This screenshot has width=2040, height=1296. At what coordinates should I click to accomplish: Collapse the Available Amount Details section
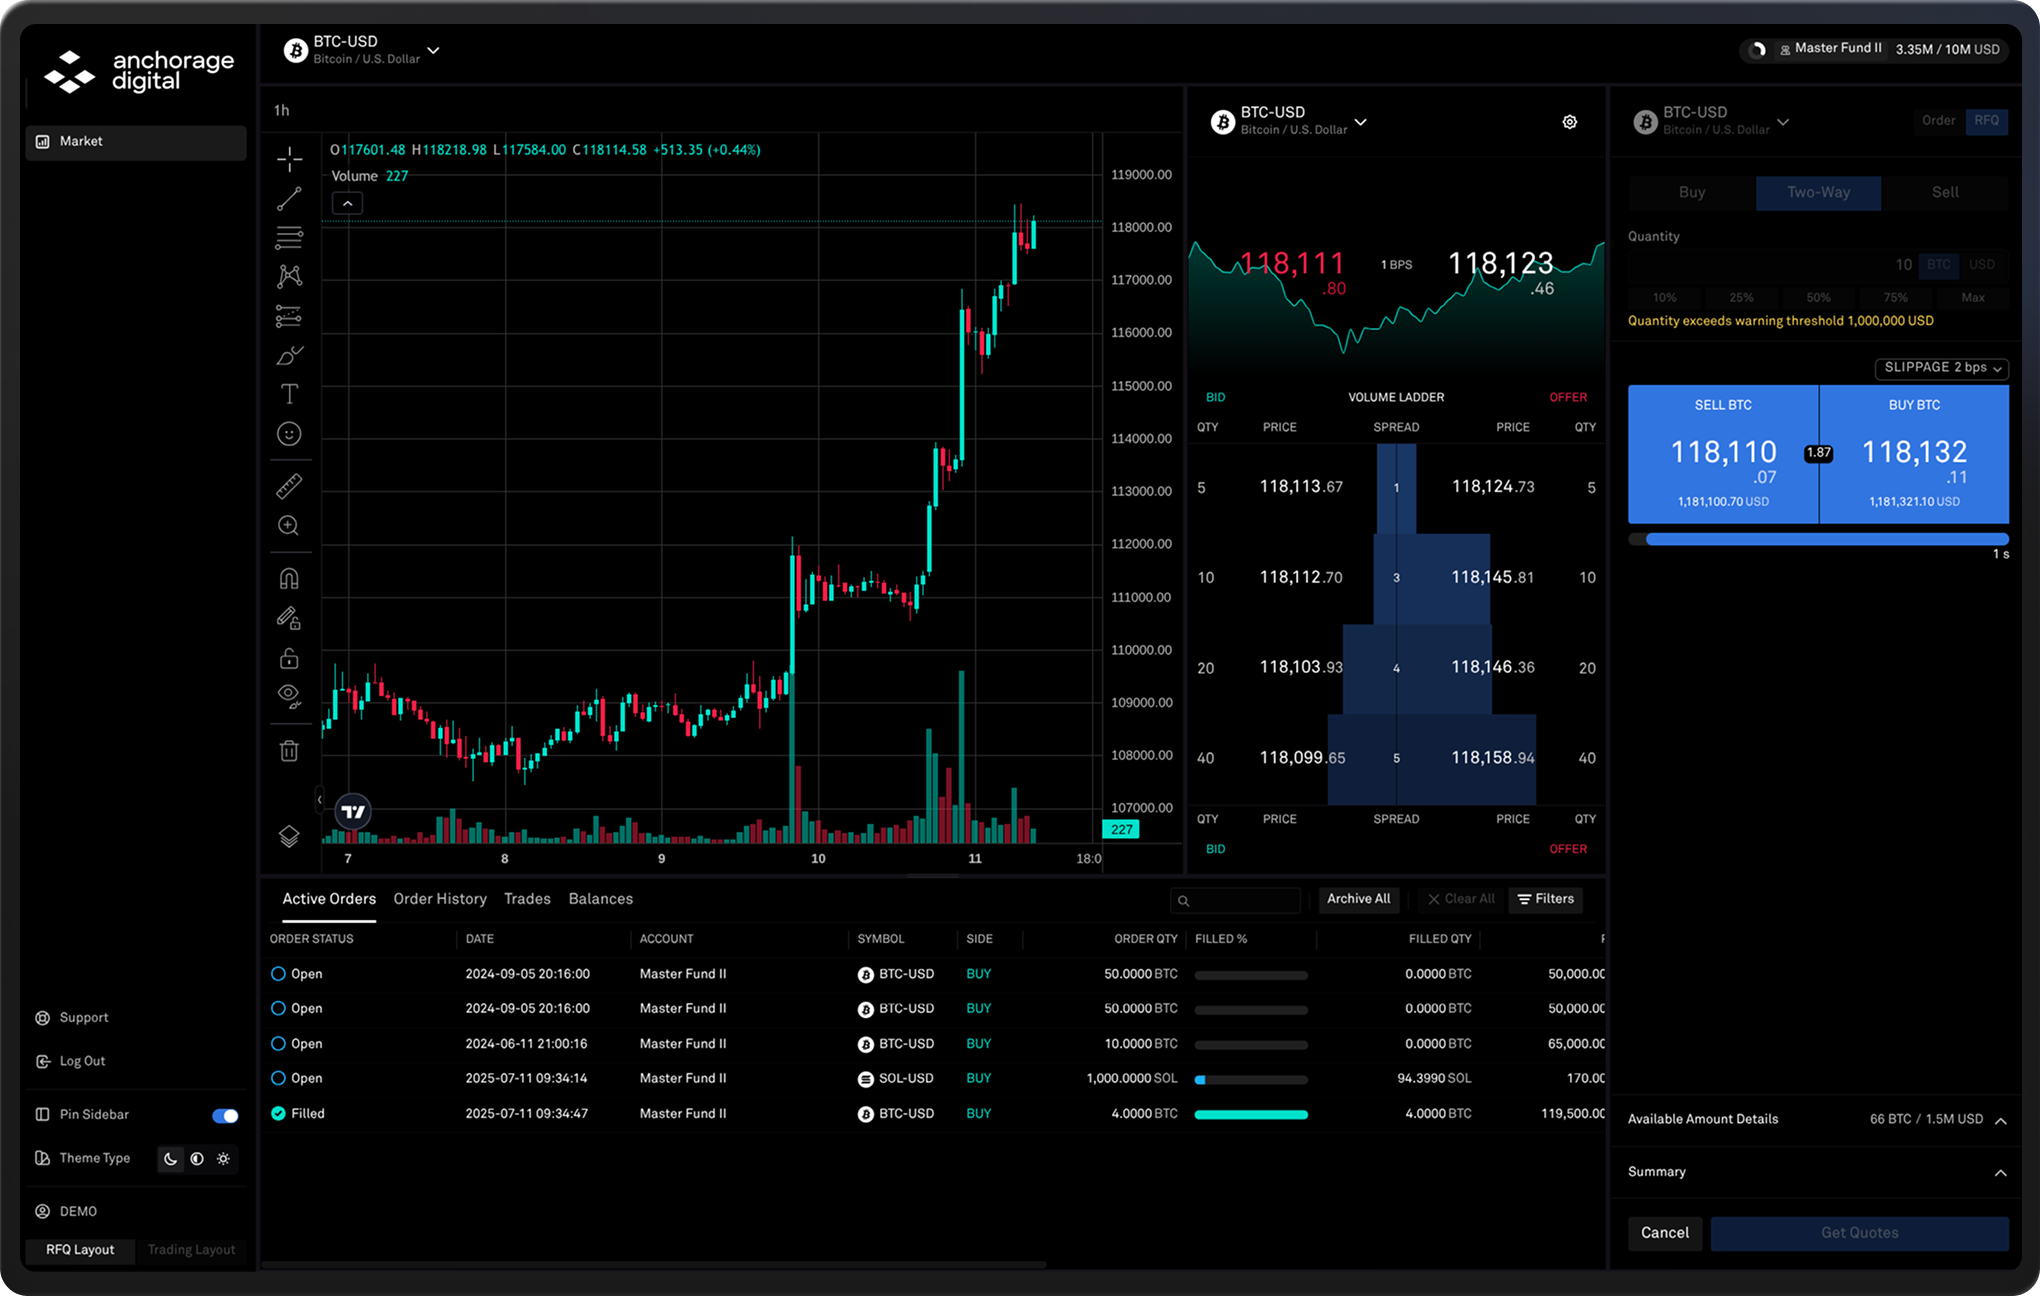(2001, 1119)
